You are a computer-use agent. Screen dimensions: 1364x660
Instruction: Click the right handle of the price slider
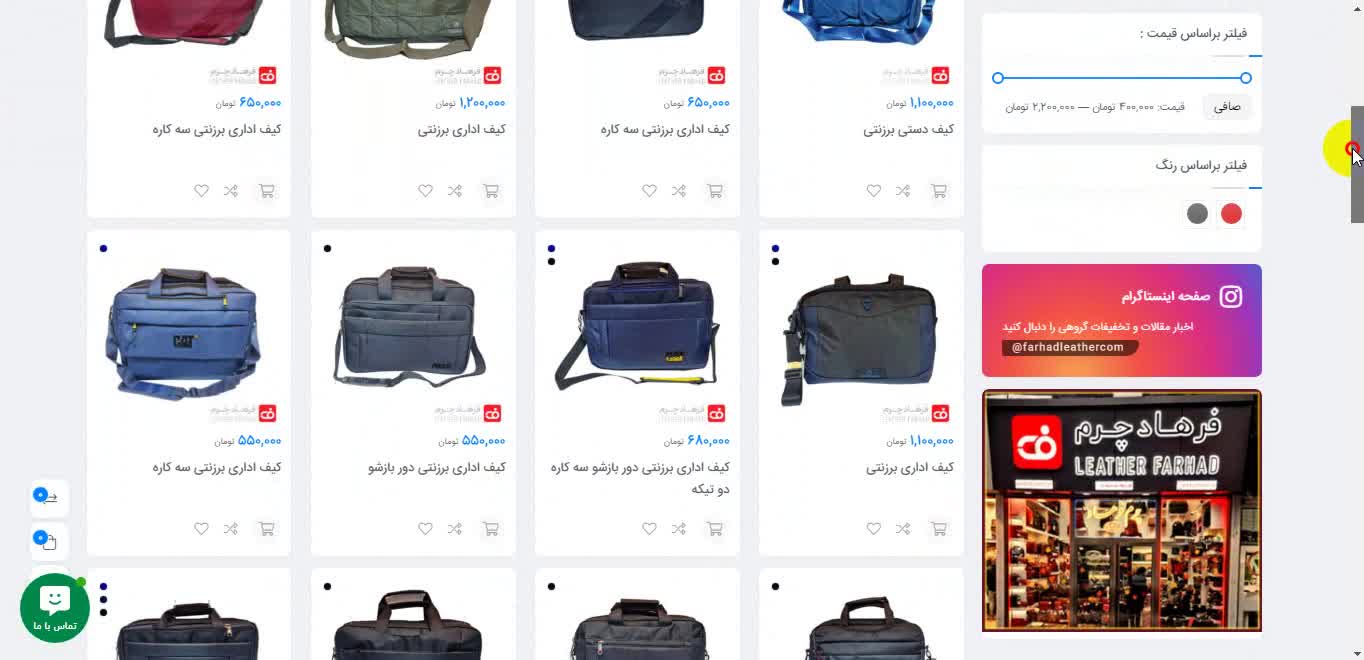(x=1245, y=78)
